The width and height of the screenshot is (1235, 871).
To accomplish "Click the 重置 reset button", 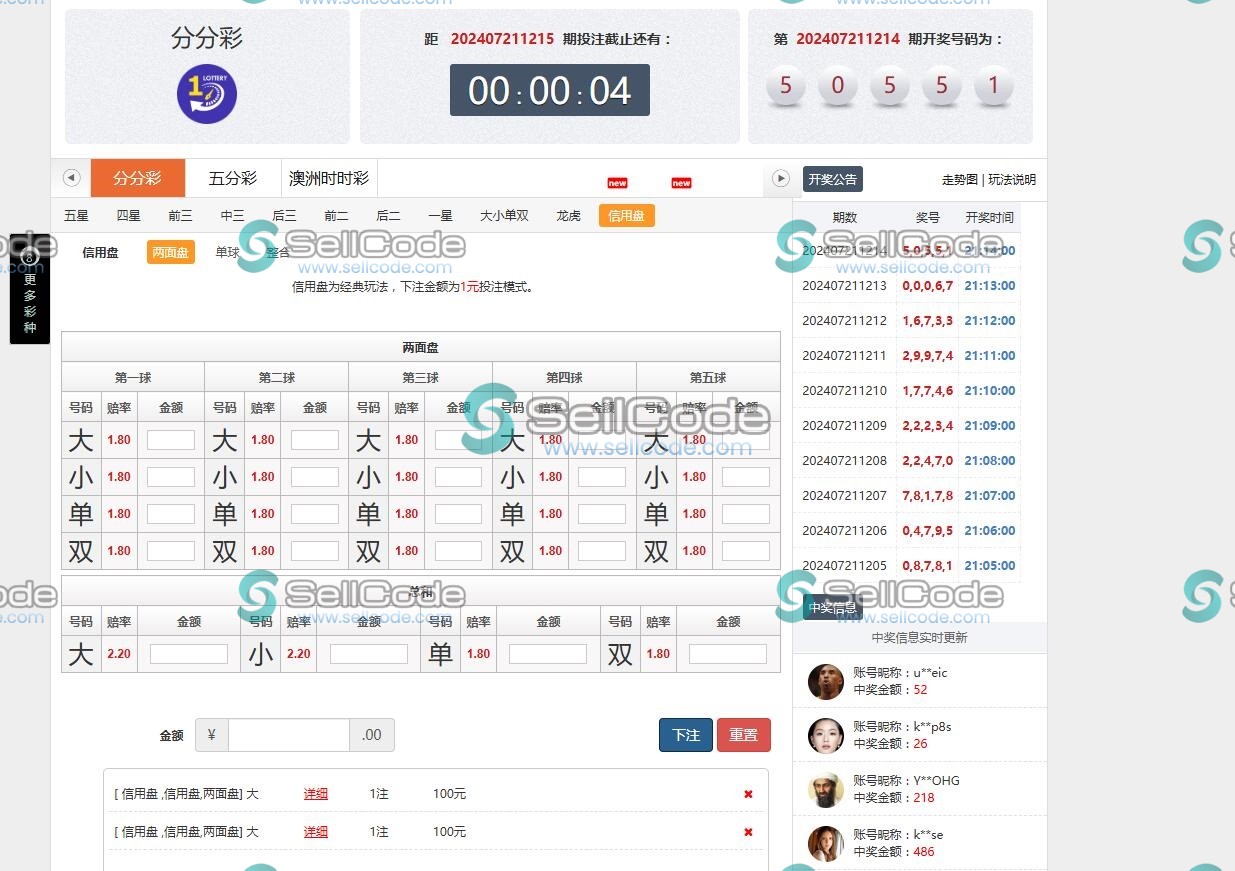I will [x=744, y=734].
